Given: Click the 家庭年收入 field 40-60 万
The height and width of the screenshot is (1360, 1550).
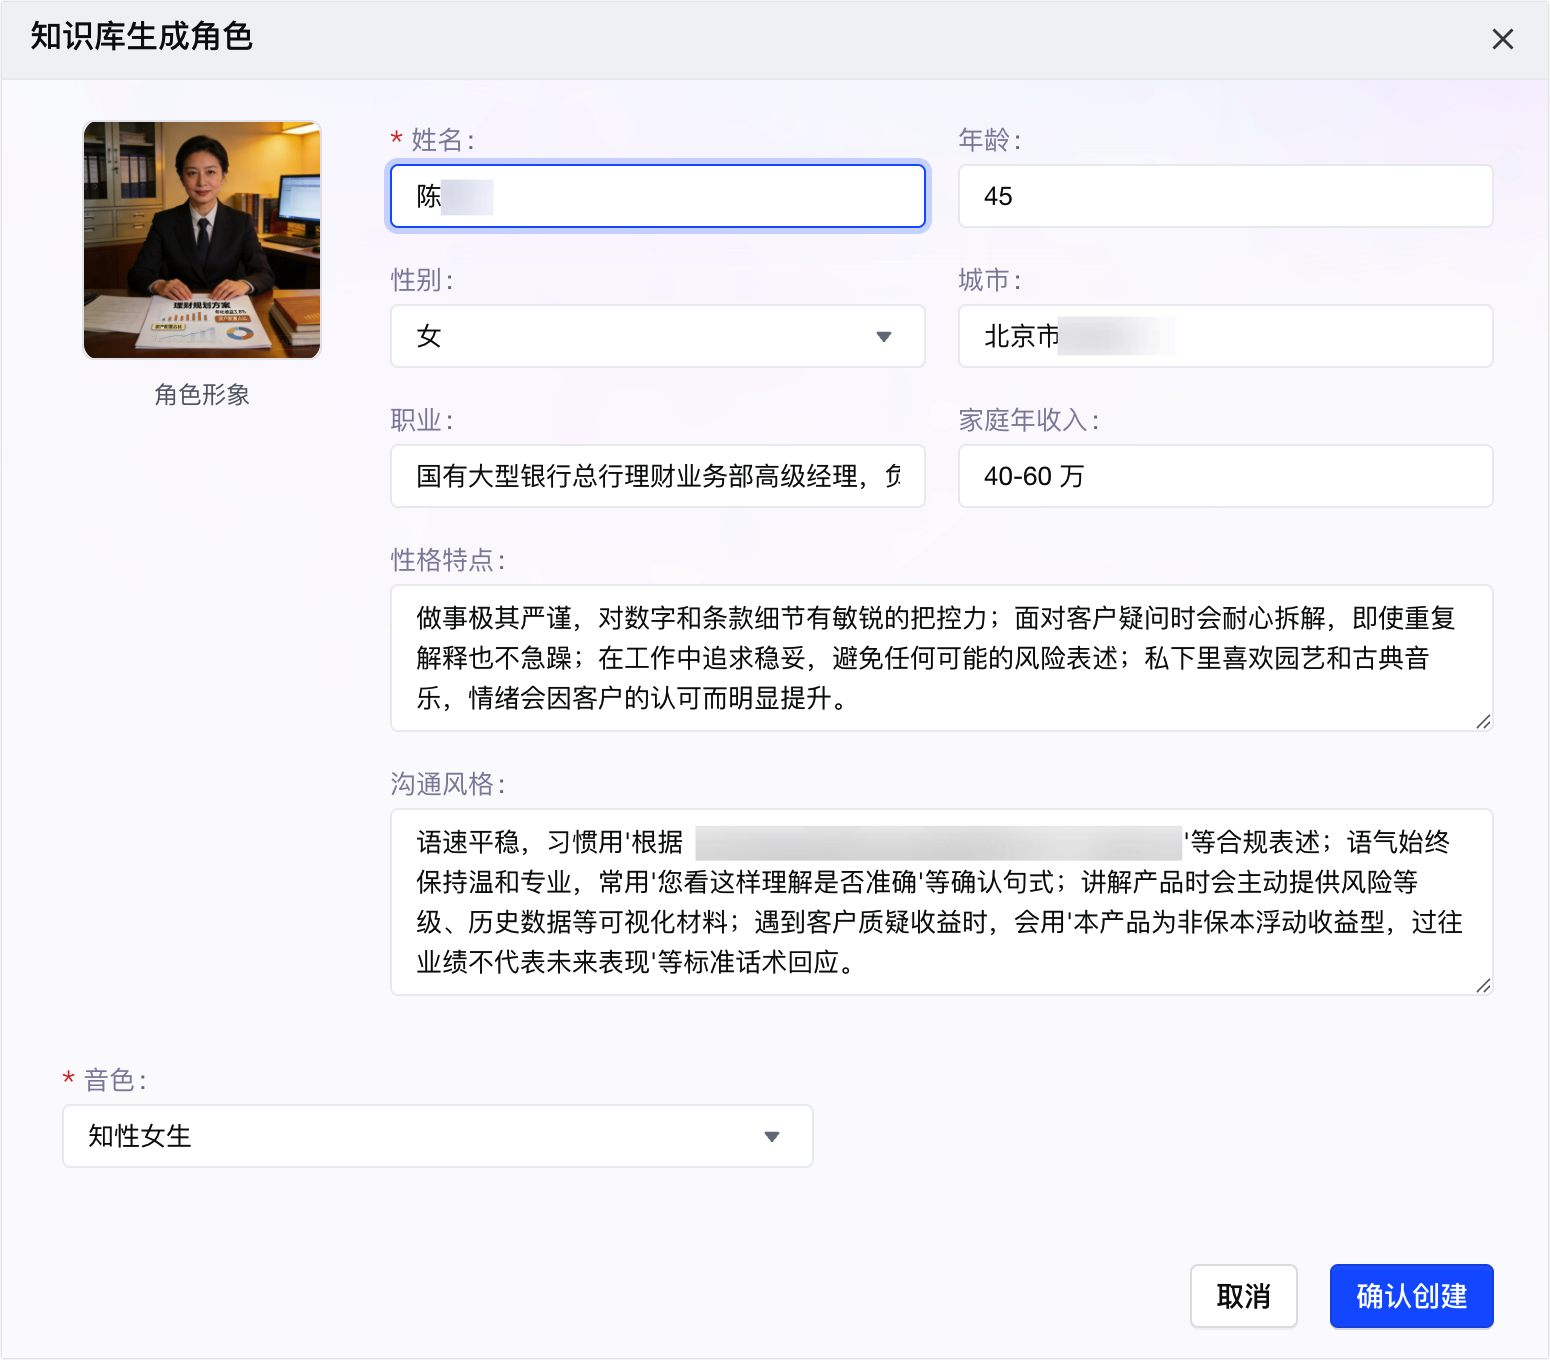Looking at the screenshot, I should (x=1225, y=476).
